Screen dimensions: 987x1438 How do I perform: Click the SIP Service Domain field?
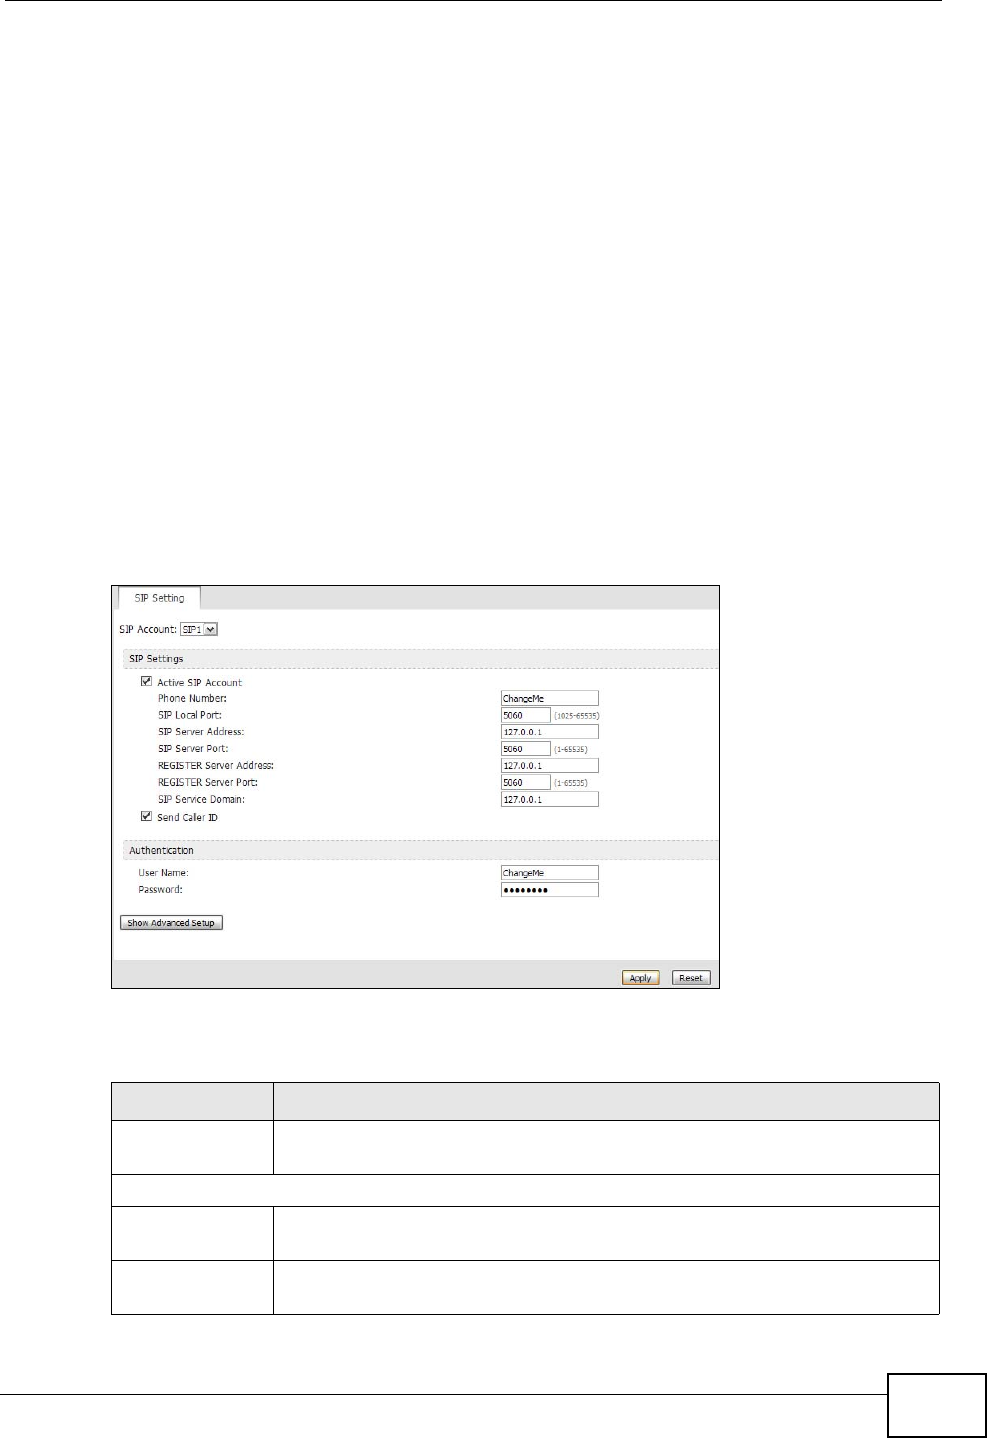click(549, 799)
